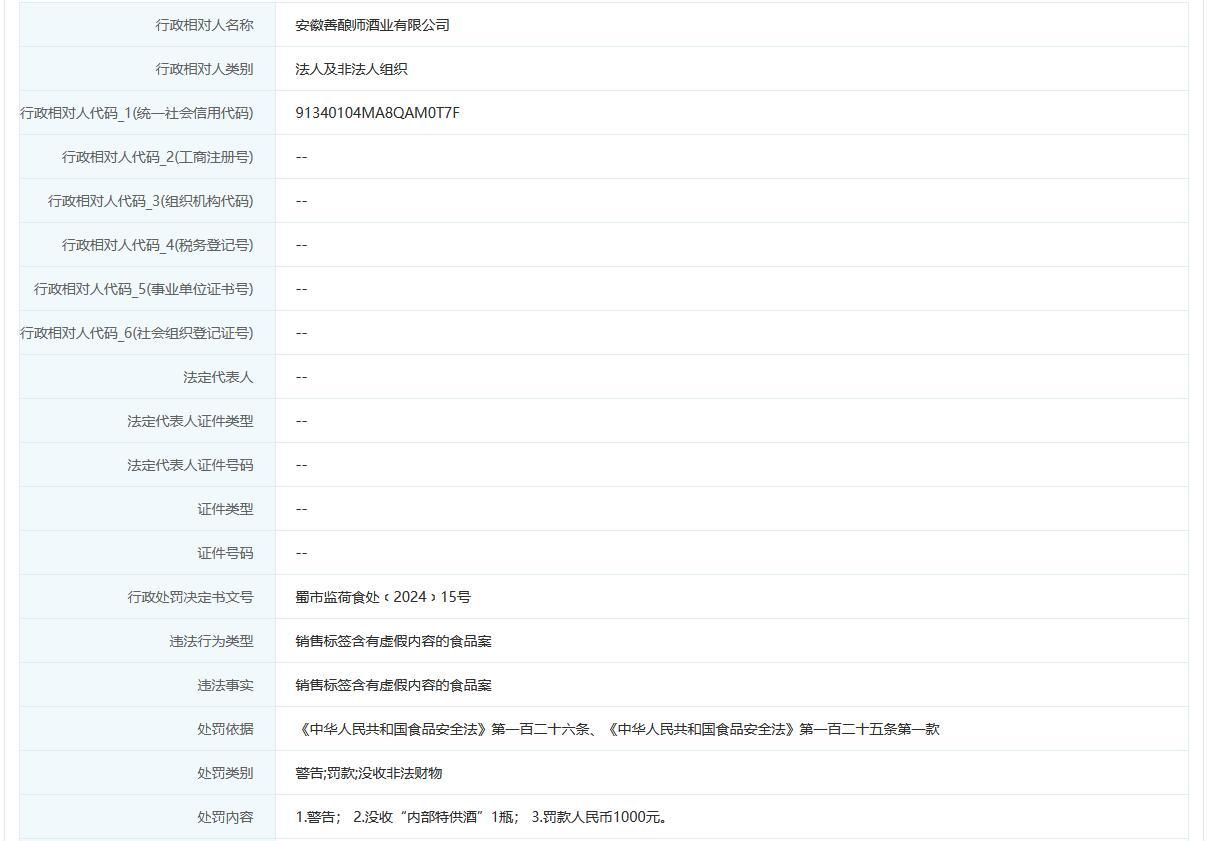
Task: Click label 行政相对人代码_5(事业单位证书号)
Action: pos(144,289)
